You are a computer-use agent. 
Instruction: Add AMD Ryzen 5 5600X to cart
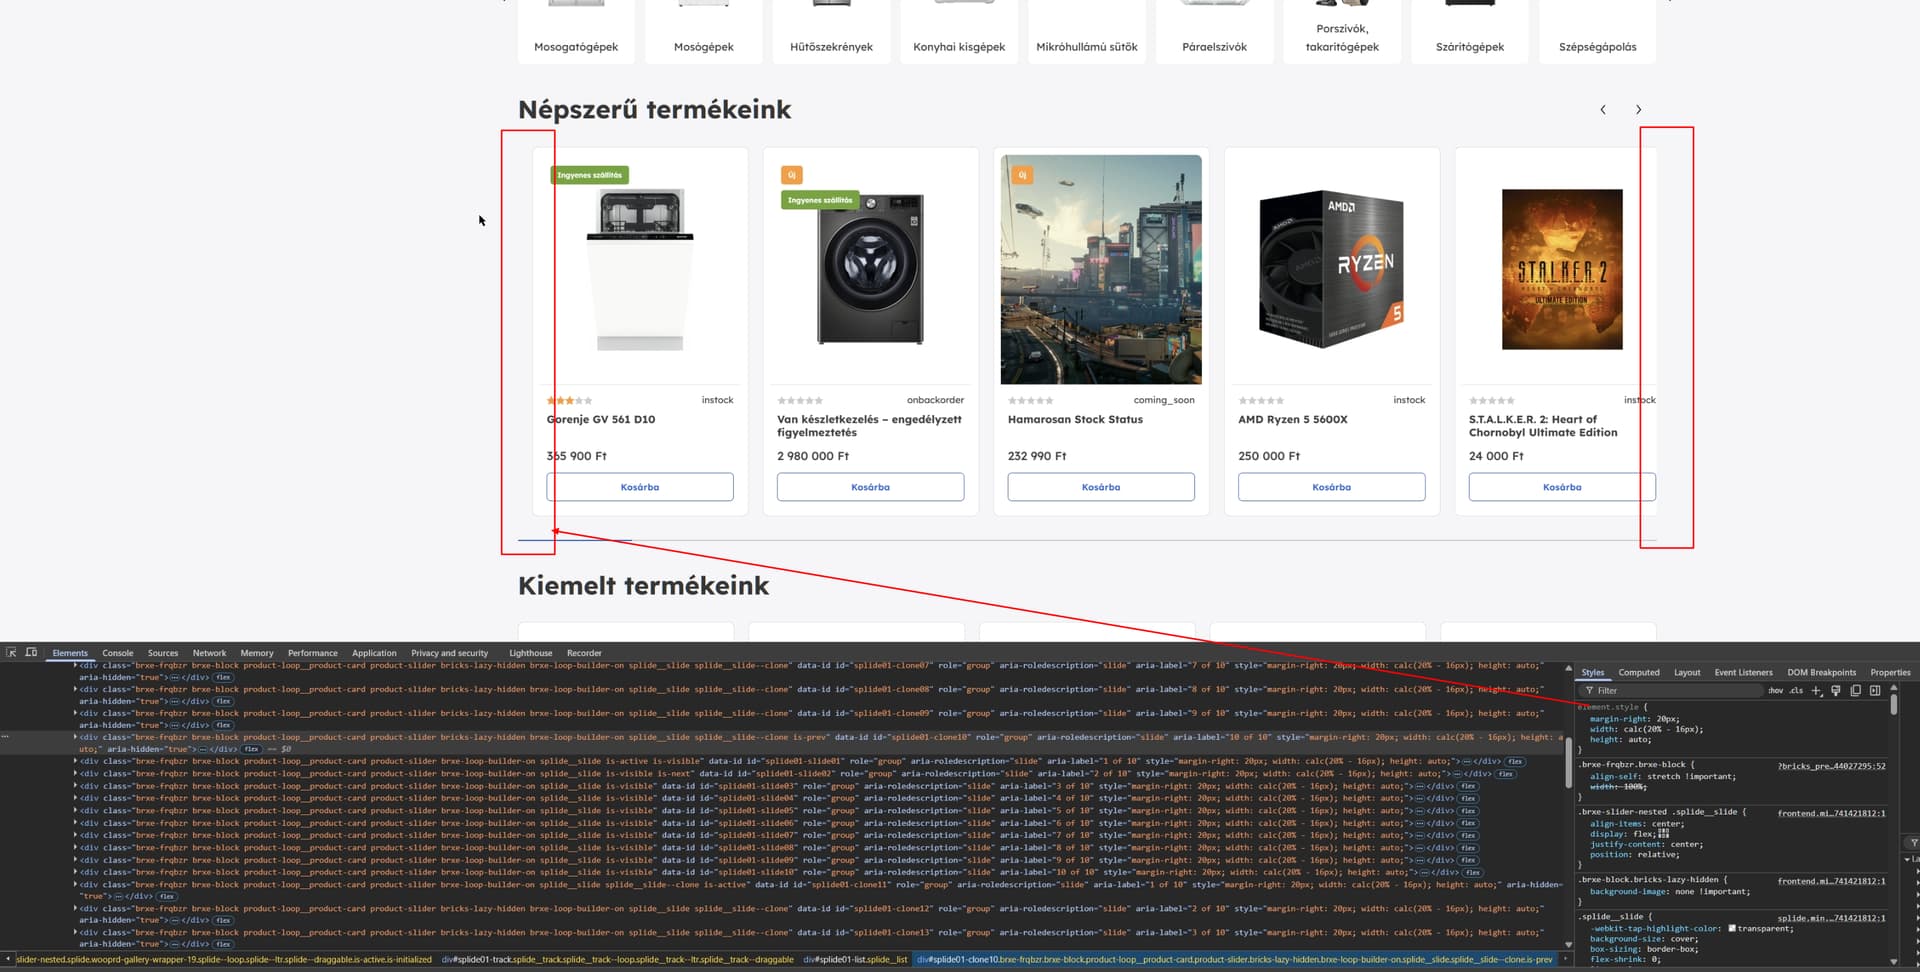point(1331,487)
